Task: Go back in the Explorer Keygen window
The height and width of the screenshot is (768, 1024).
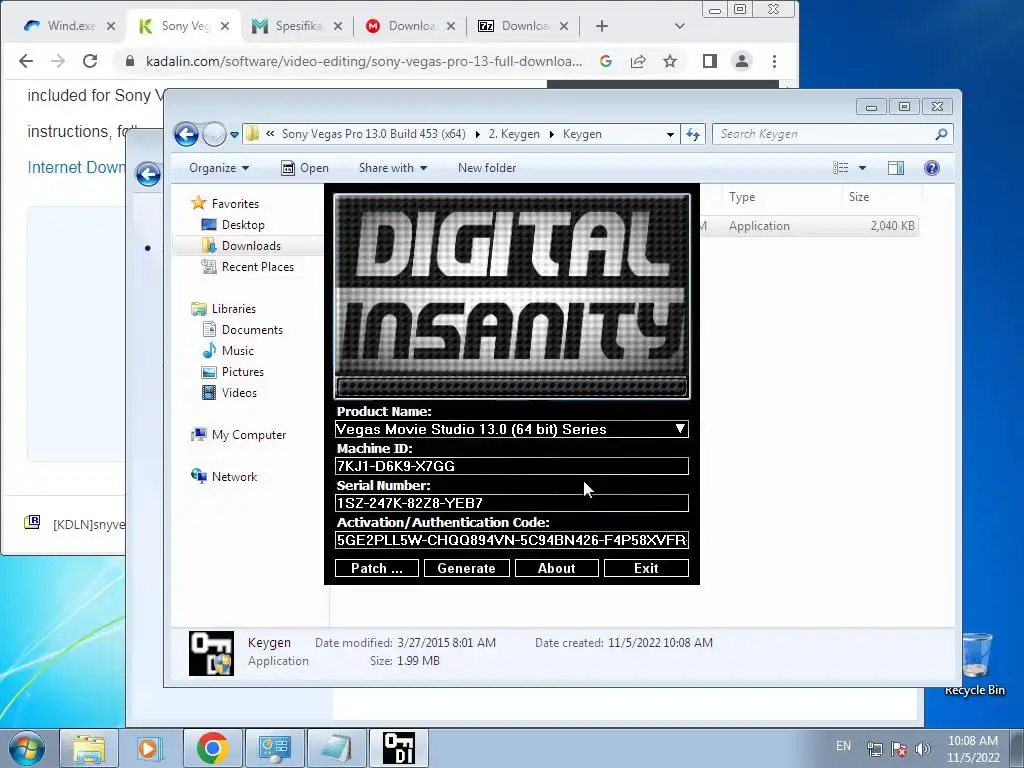Action: tap(186, 135)
